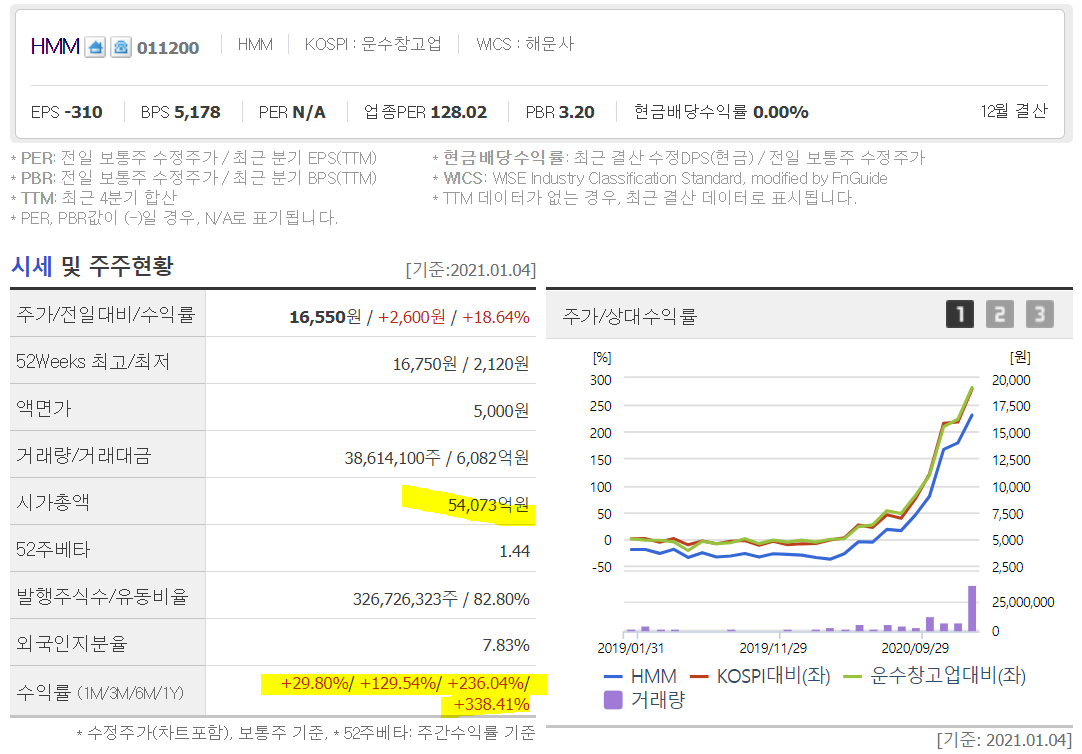
Task: Select the 액면가 5,000원 value
Action: click(x=501, y=411)
